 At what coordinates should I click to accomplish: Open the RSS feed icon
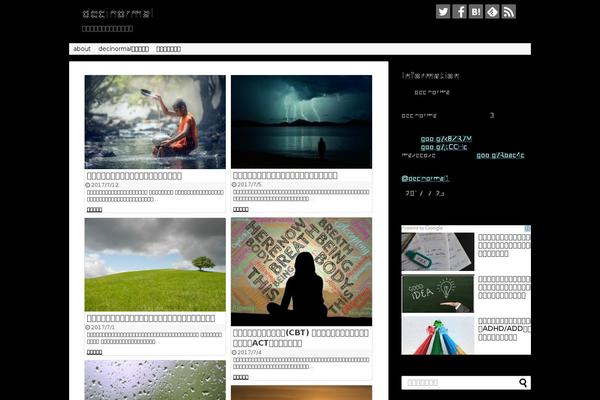pyautogui.click(x=509, y=11)
